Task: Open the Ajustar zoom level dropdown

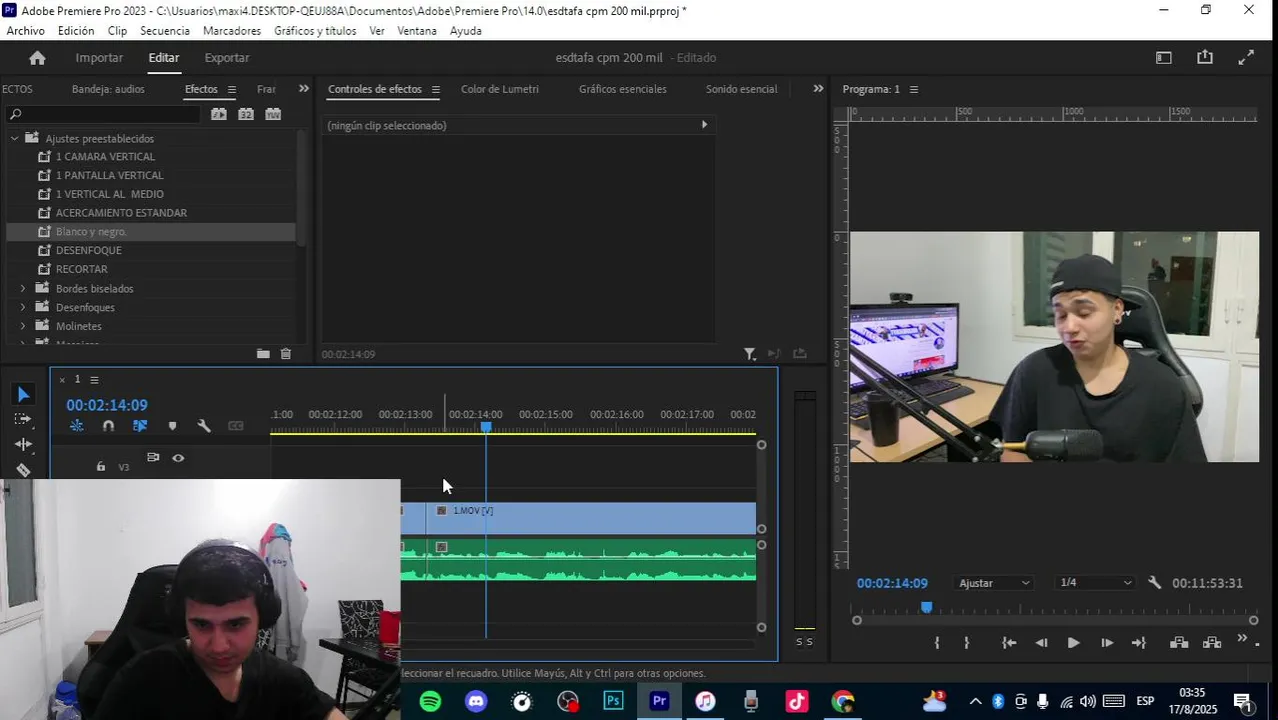Action: point(993,583)
